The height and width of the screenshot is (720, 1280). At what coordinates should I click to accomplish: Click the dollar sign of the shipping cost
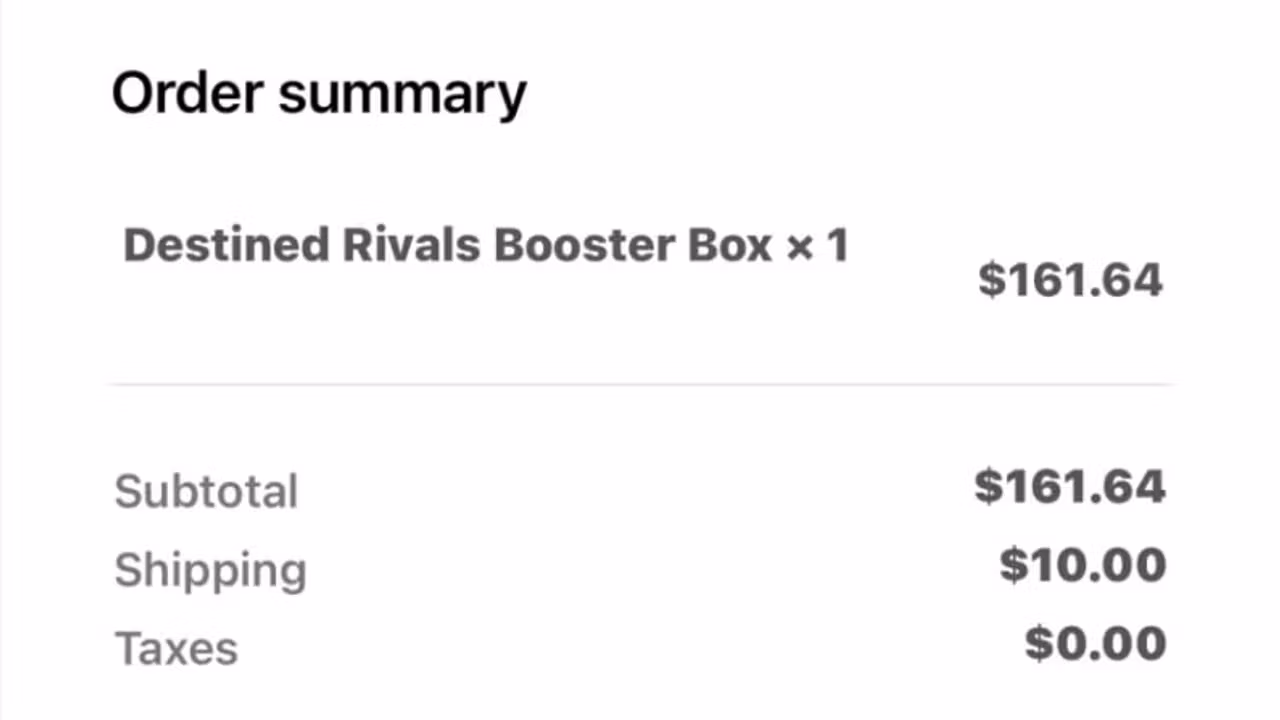[x=1013, y=566]
